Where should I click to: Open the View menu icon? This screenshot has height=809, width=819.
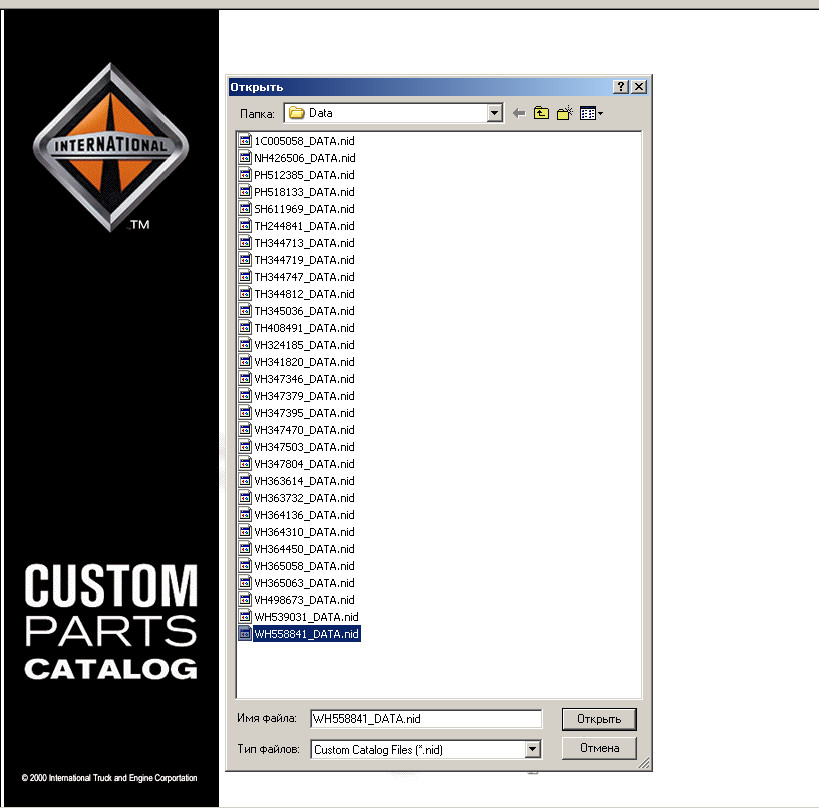pyautogui.click(x=591, y=114)
